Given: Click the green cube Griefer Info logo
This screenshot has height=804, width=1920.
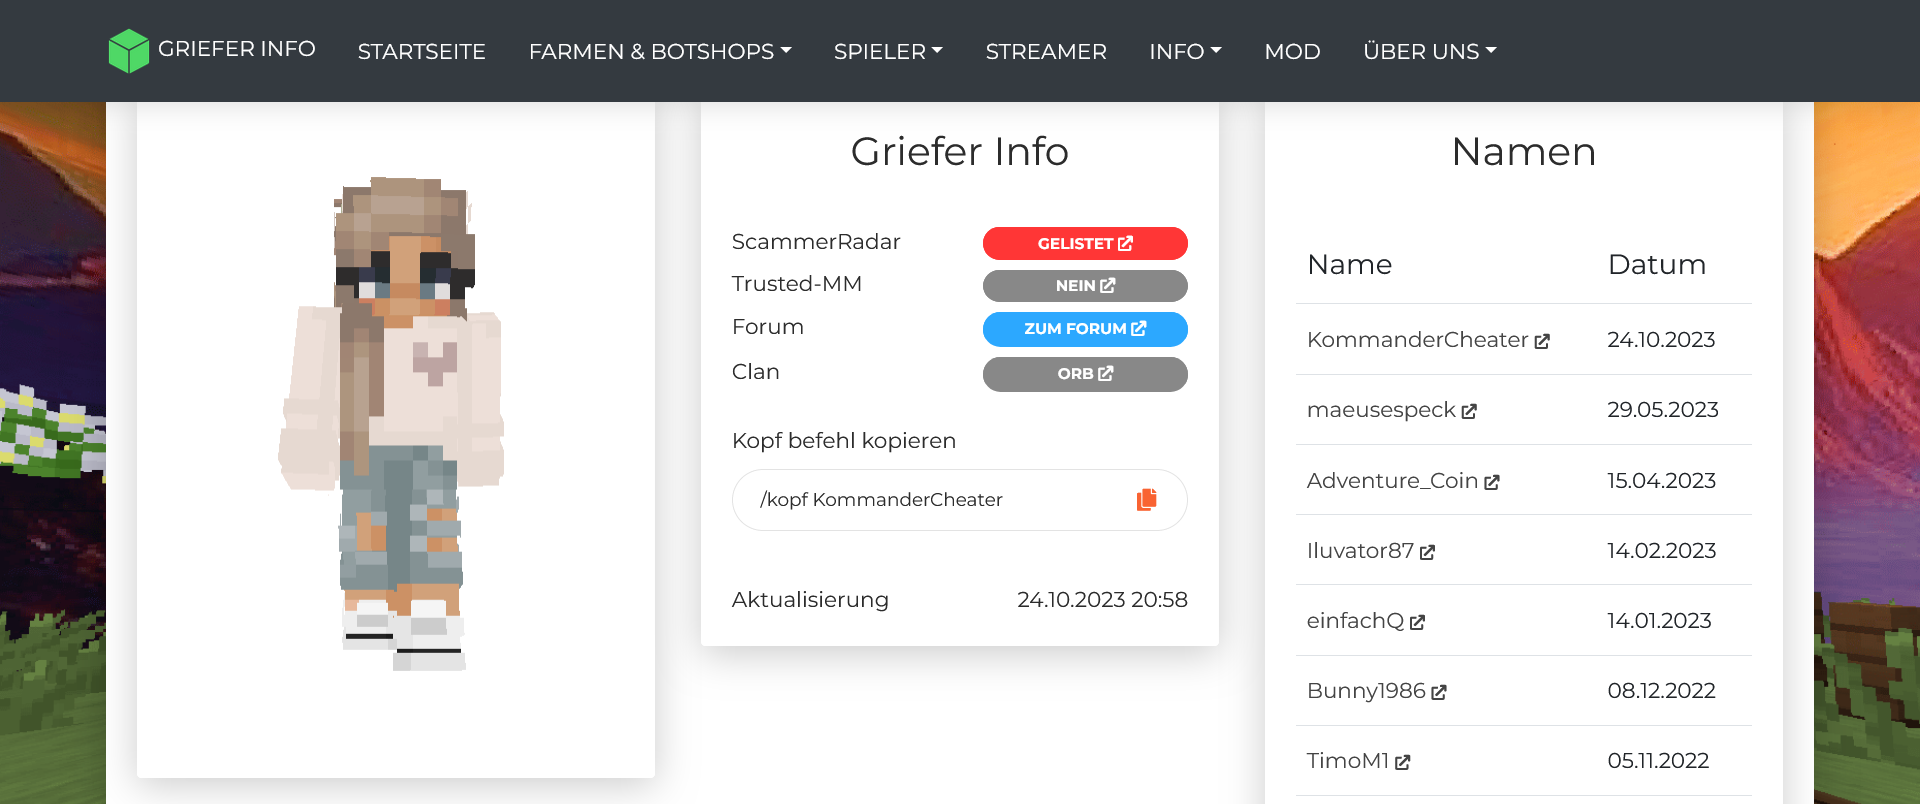Looking at the screenshot, I should [129, 50].
